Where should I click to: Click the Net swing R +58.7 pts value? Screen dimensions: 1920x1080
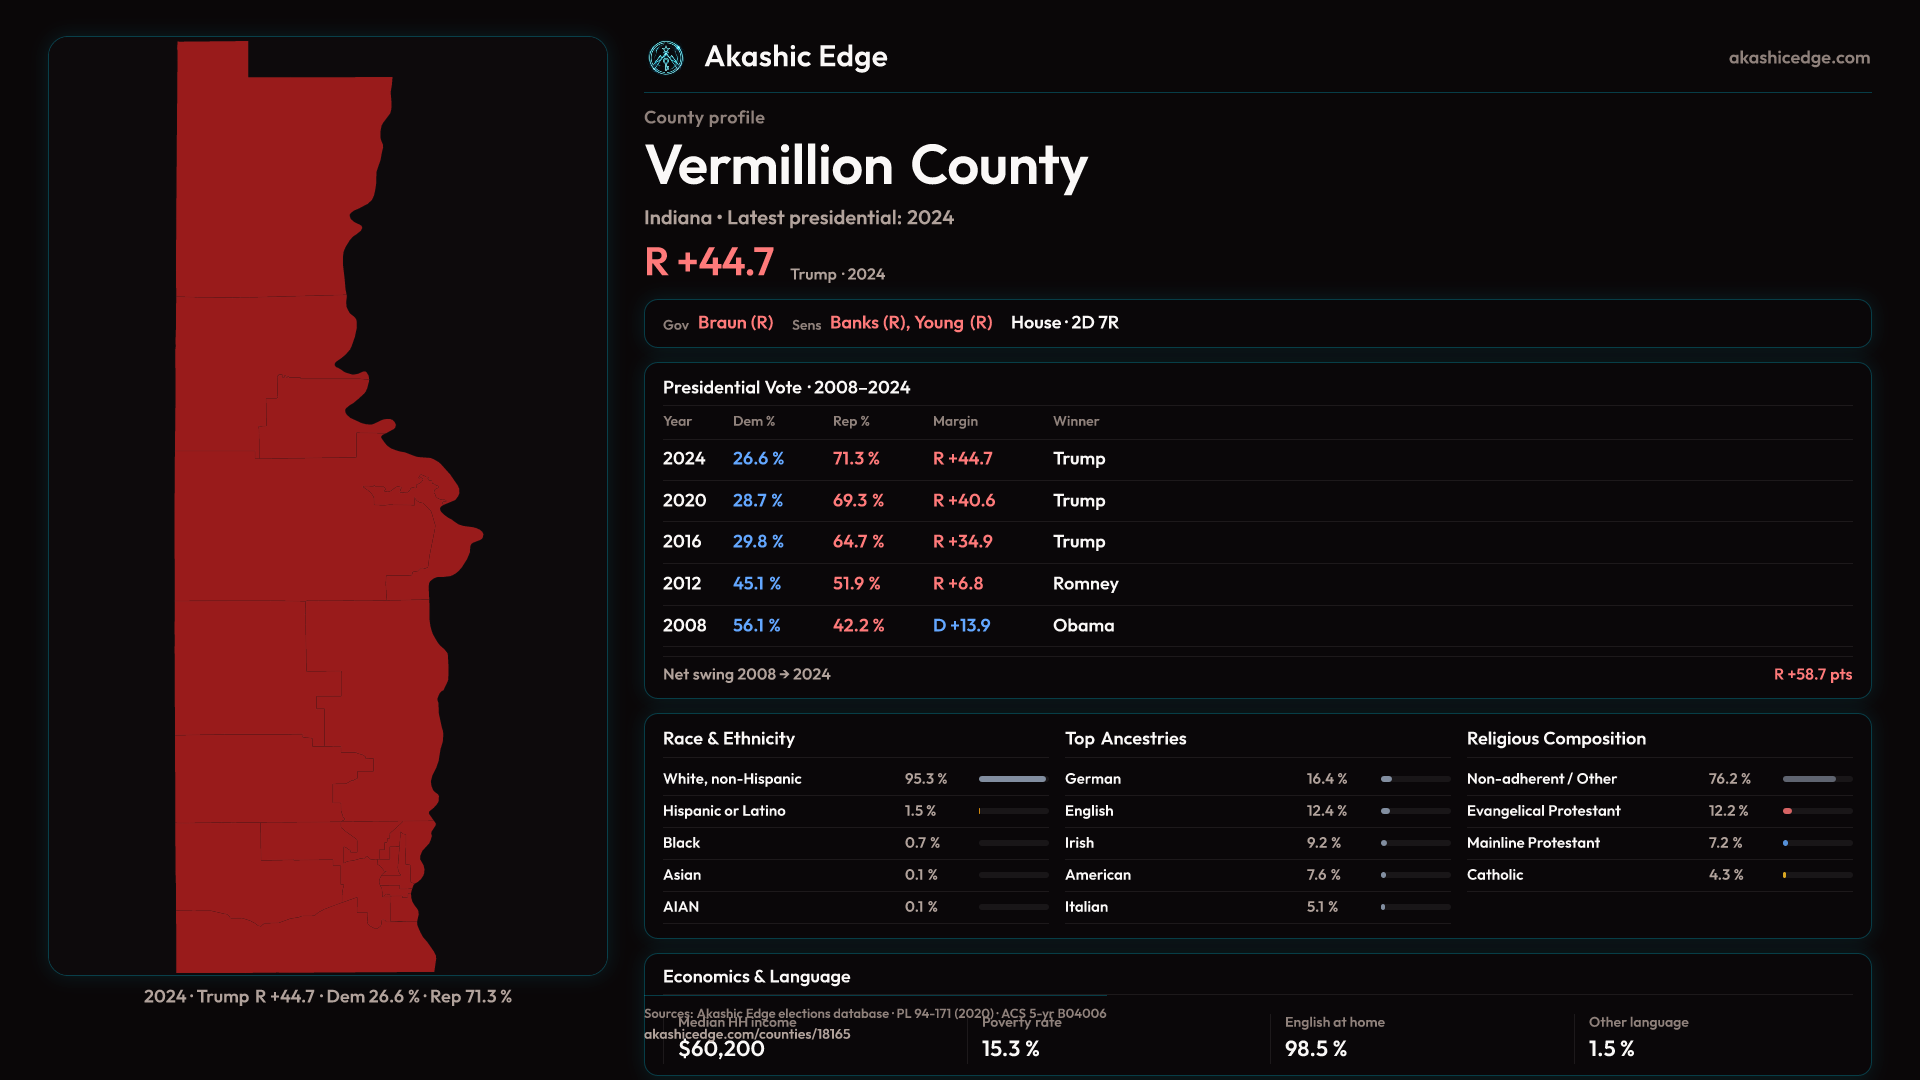[x=1812, y=675]
